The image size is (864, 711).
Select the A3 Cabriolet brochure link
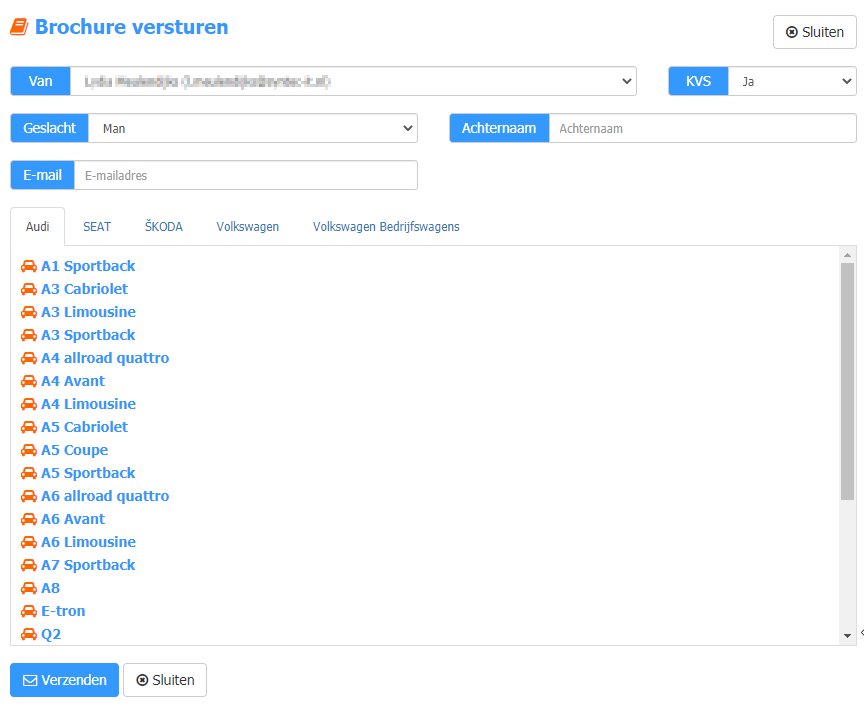(x=84, y=289)
